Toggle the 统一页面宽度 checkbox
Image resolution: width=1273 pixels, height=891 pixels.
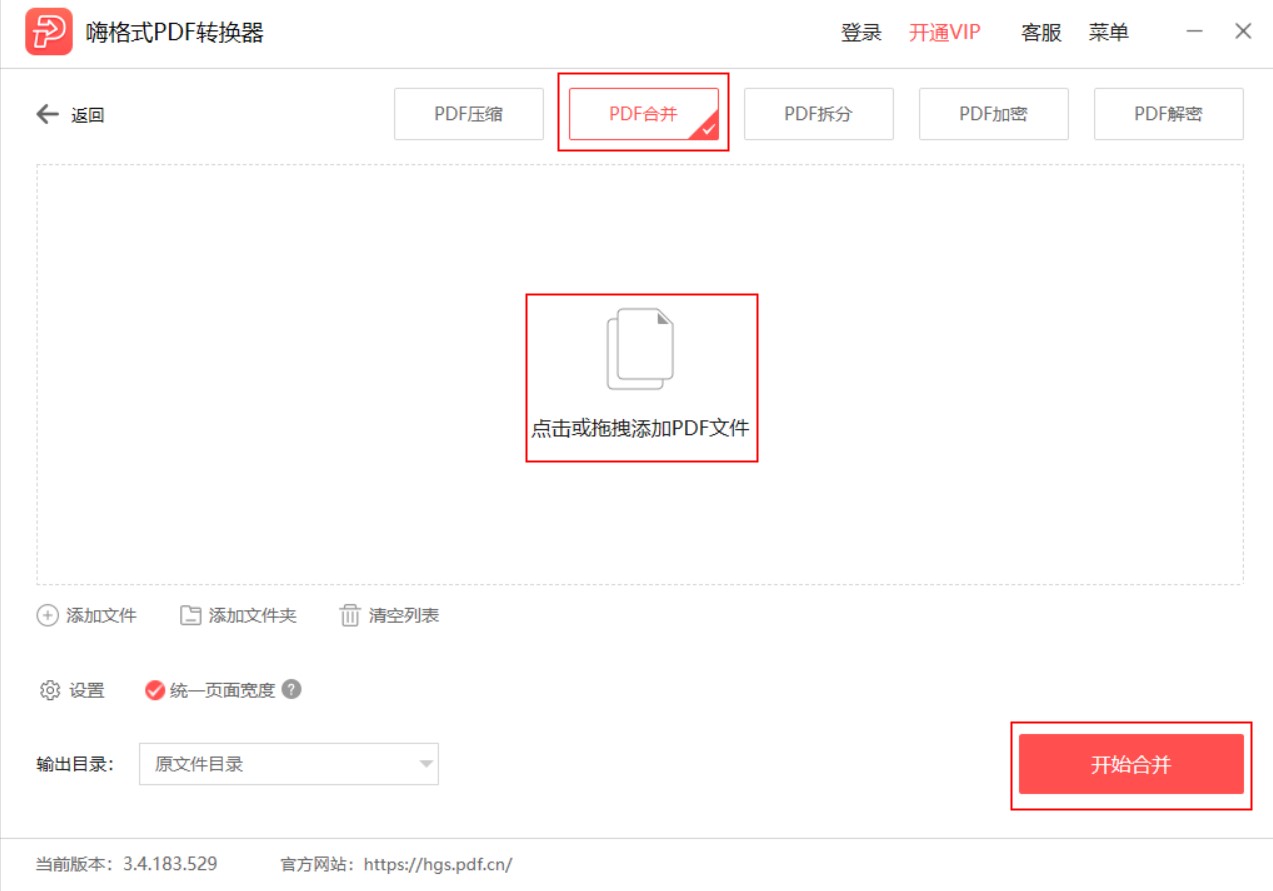coord(155,690)
